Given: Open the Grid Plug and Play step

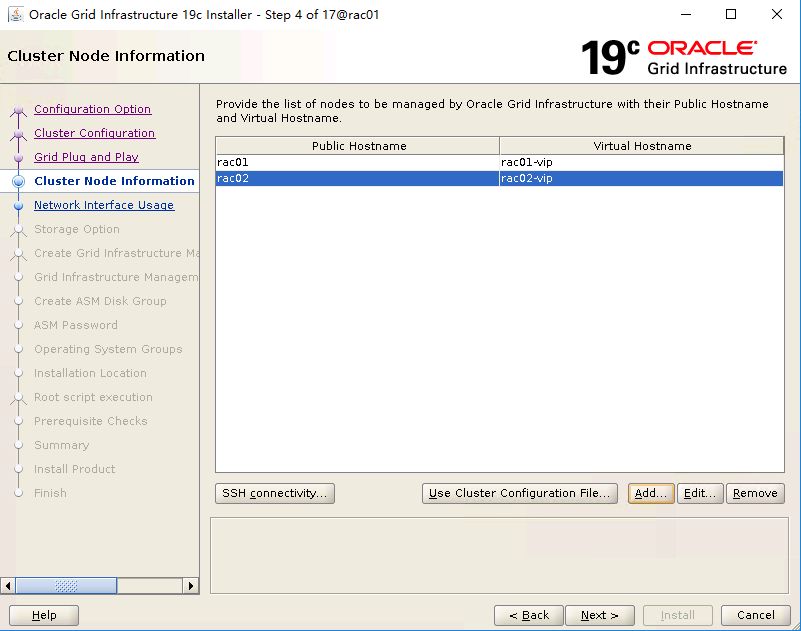Looking at the screenshot, I should click(x=86, y=157).
